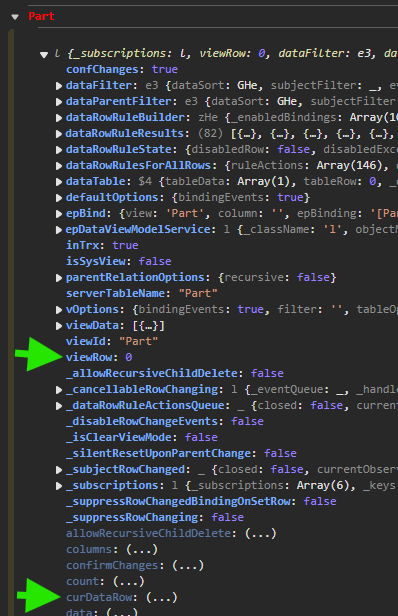Select the _suppressRowChanging false value
Image resolution: width=398 pixels, height=616 pixels.
[x=227, y=517]
